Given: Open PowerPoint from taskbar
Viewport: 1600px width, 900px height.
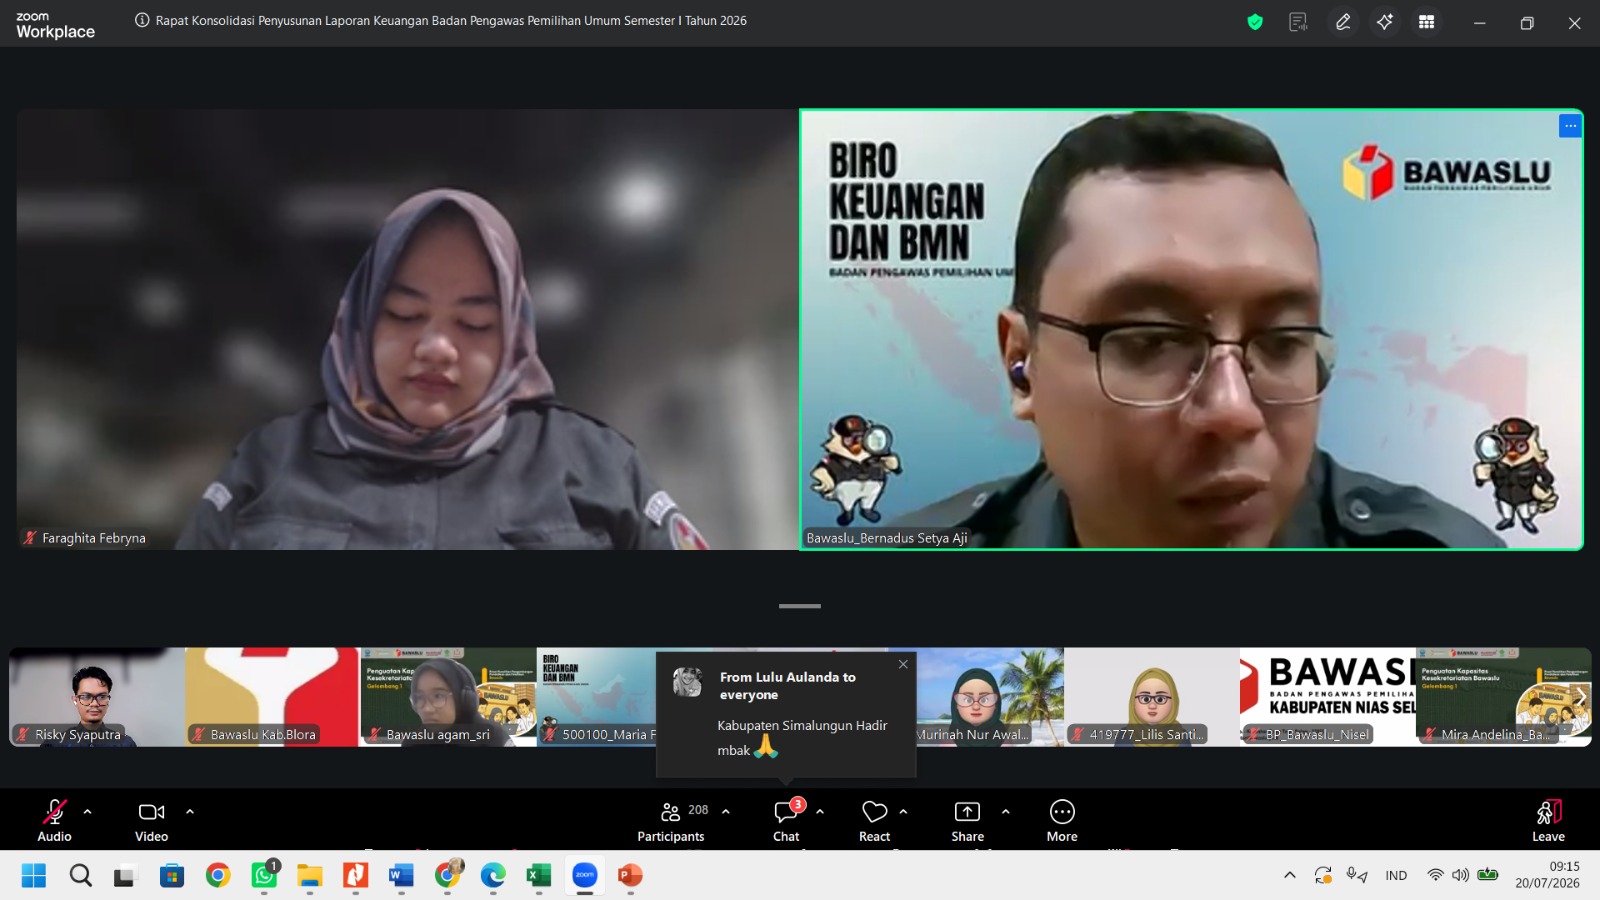Looking at the screenshot, I should tap(630, 876).
